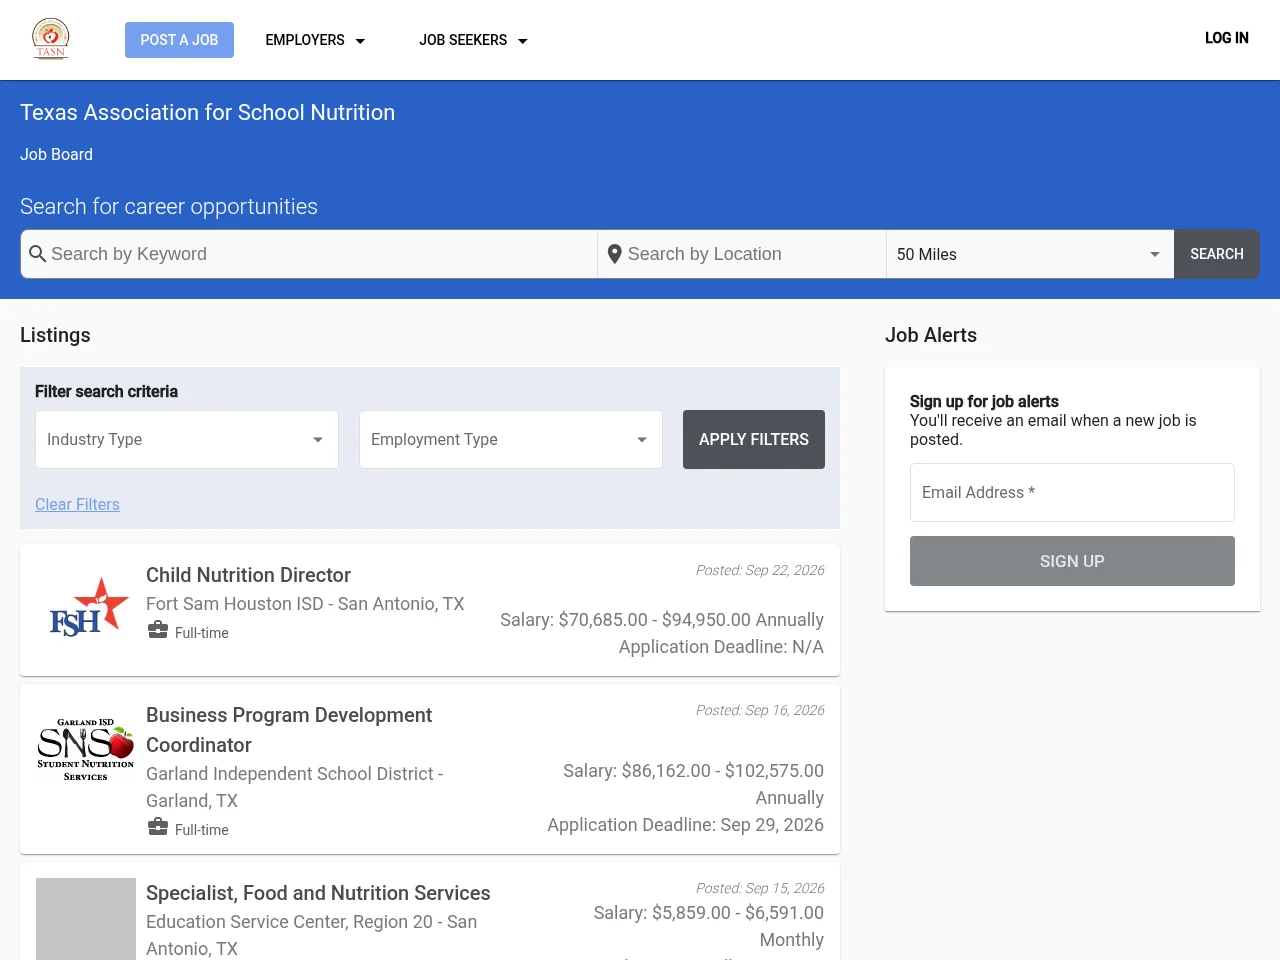Click the Fort Sam Houston ISD logo
The image size is (1280, 960).
90,608
